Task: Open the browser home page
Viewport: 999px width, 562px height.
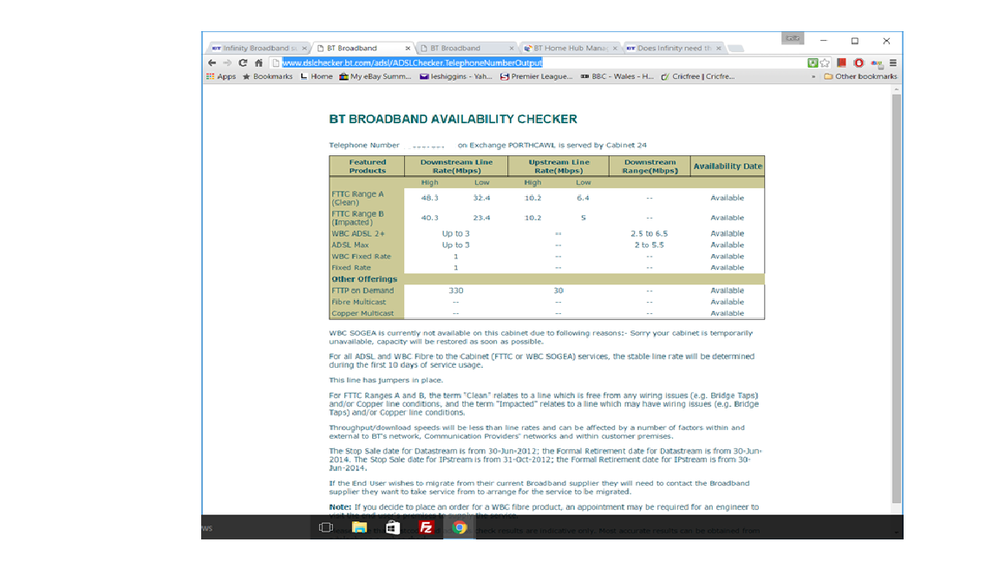Action: (259, 62)
